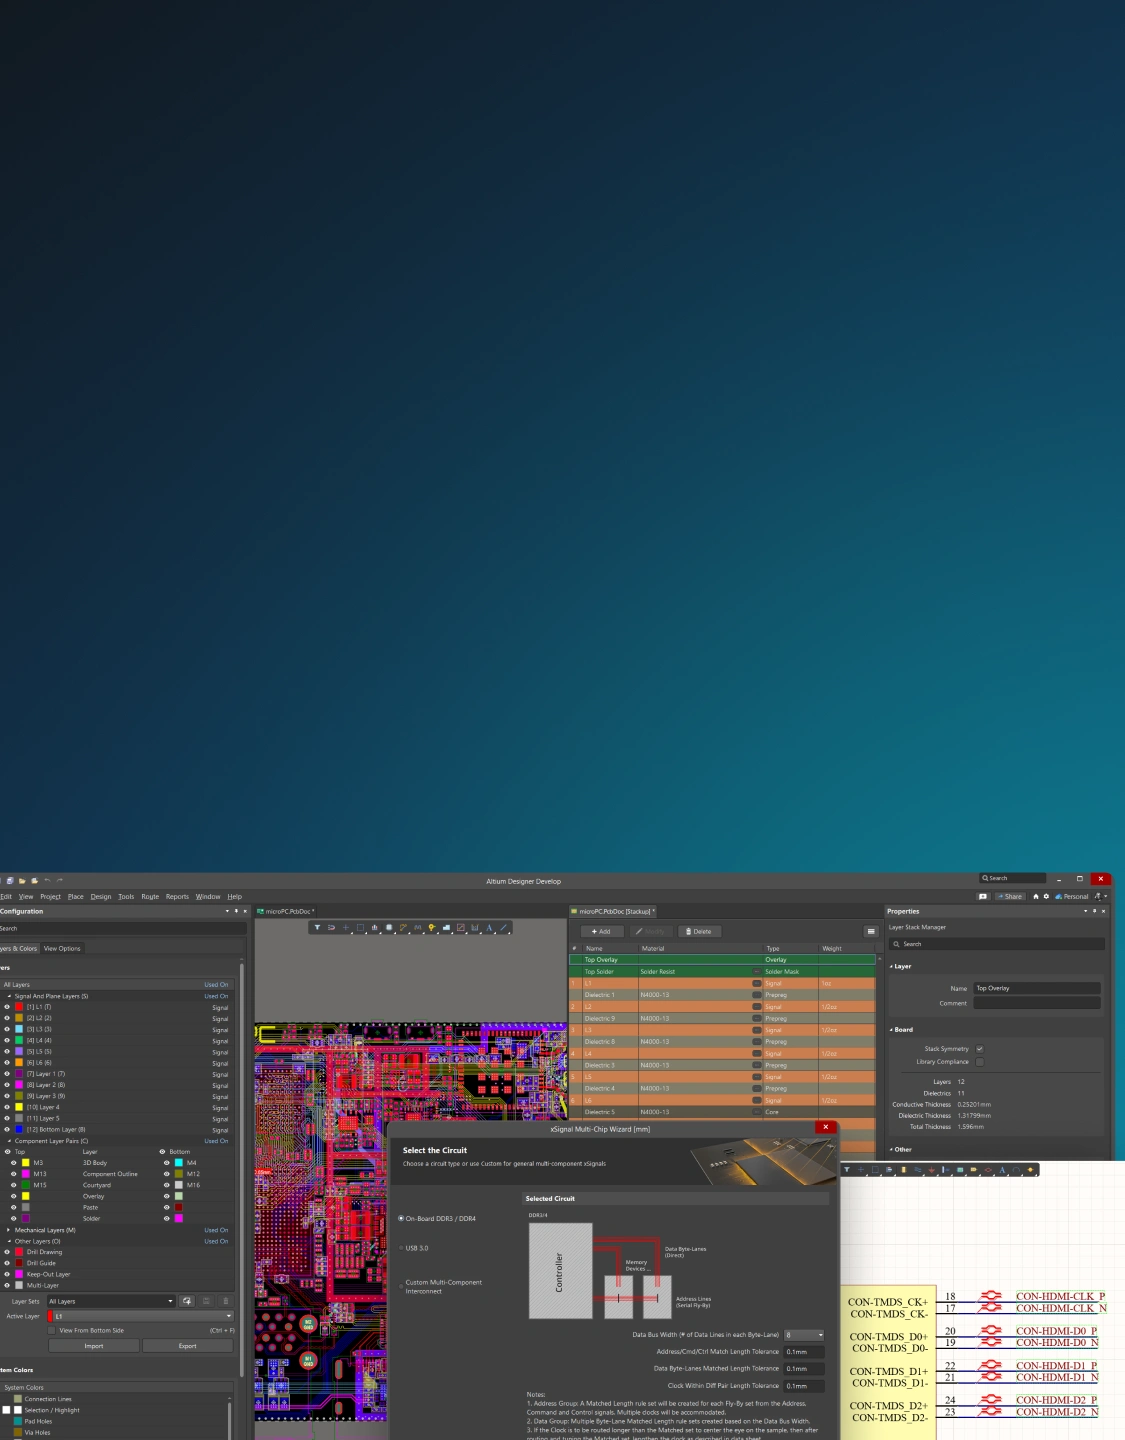1125x1440 pixels.
Task: Select the Place String text tool
Action: pos(489,928)
